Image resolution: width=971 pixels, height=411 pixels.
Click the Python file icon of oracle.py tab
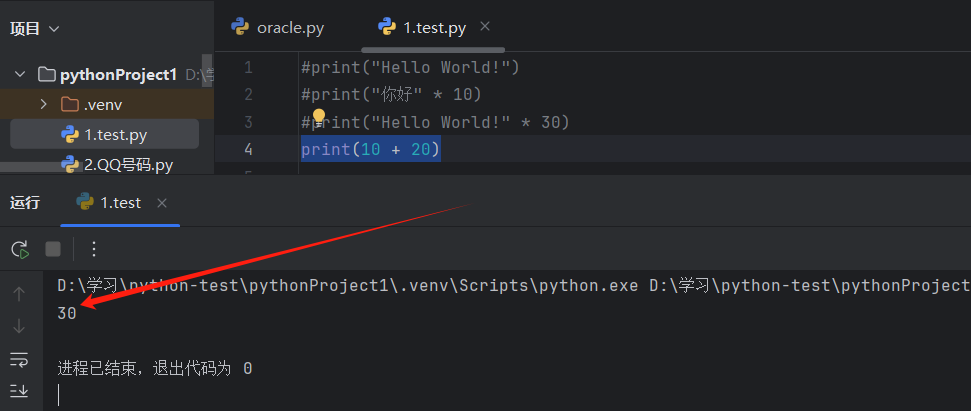point(240,27)
